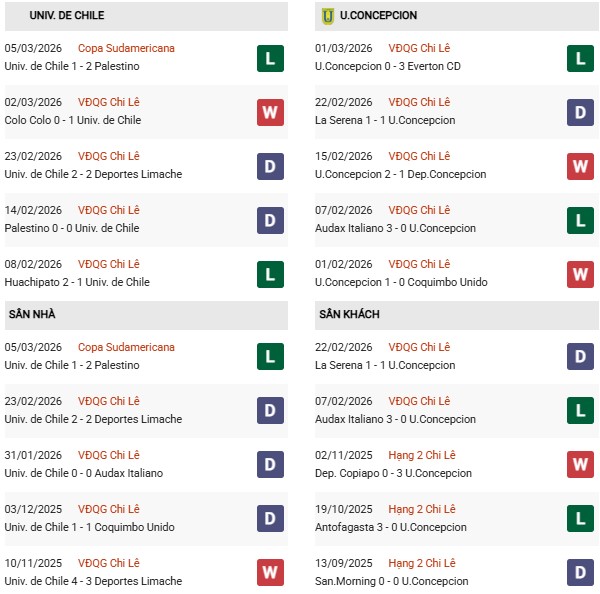Select the SÂN NHÀ section header

[x=33, y=314]
